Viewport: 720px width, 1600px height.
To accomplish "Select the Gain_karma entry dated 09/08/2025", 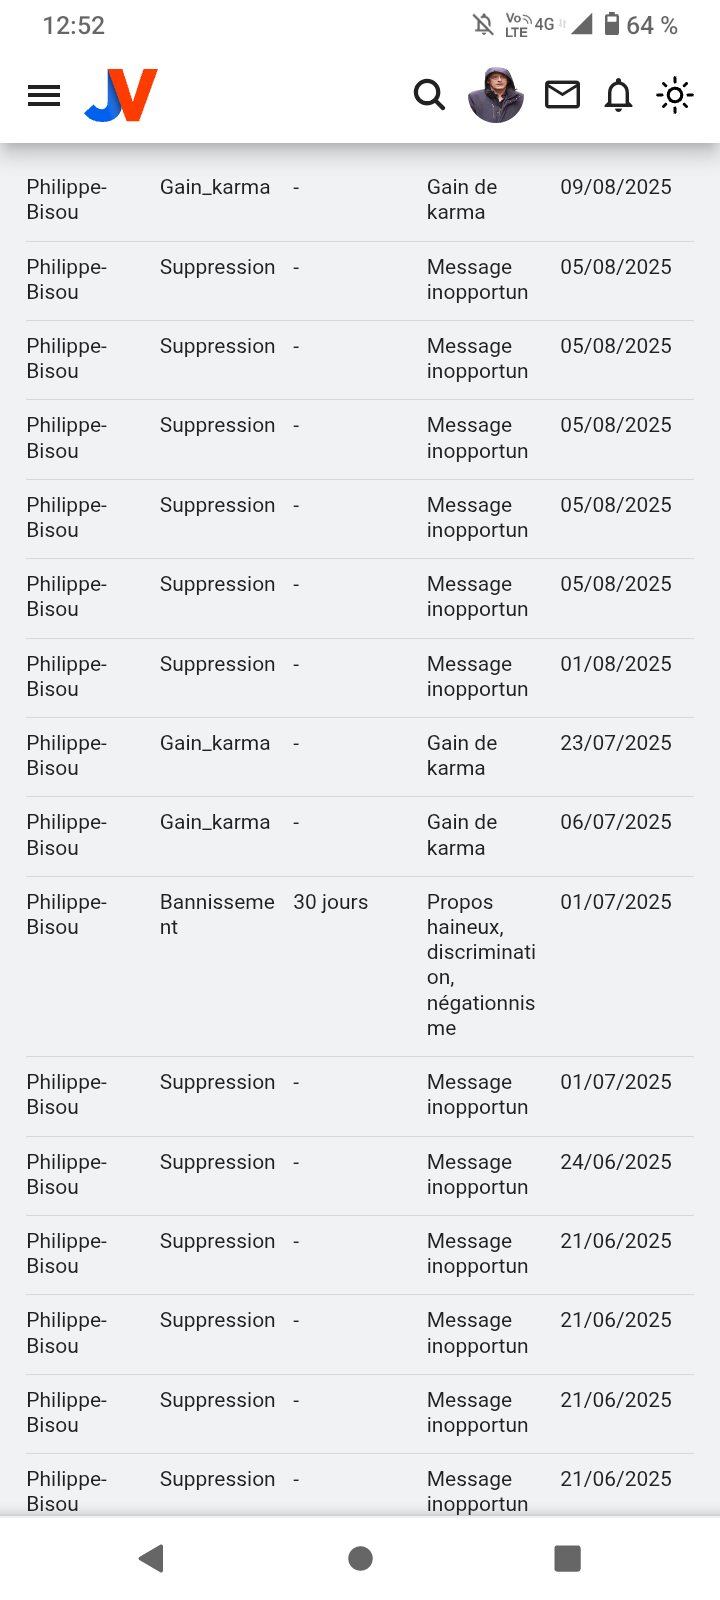I will pyautogui.click(x=215, y=187).
